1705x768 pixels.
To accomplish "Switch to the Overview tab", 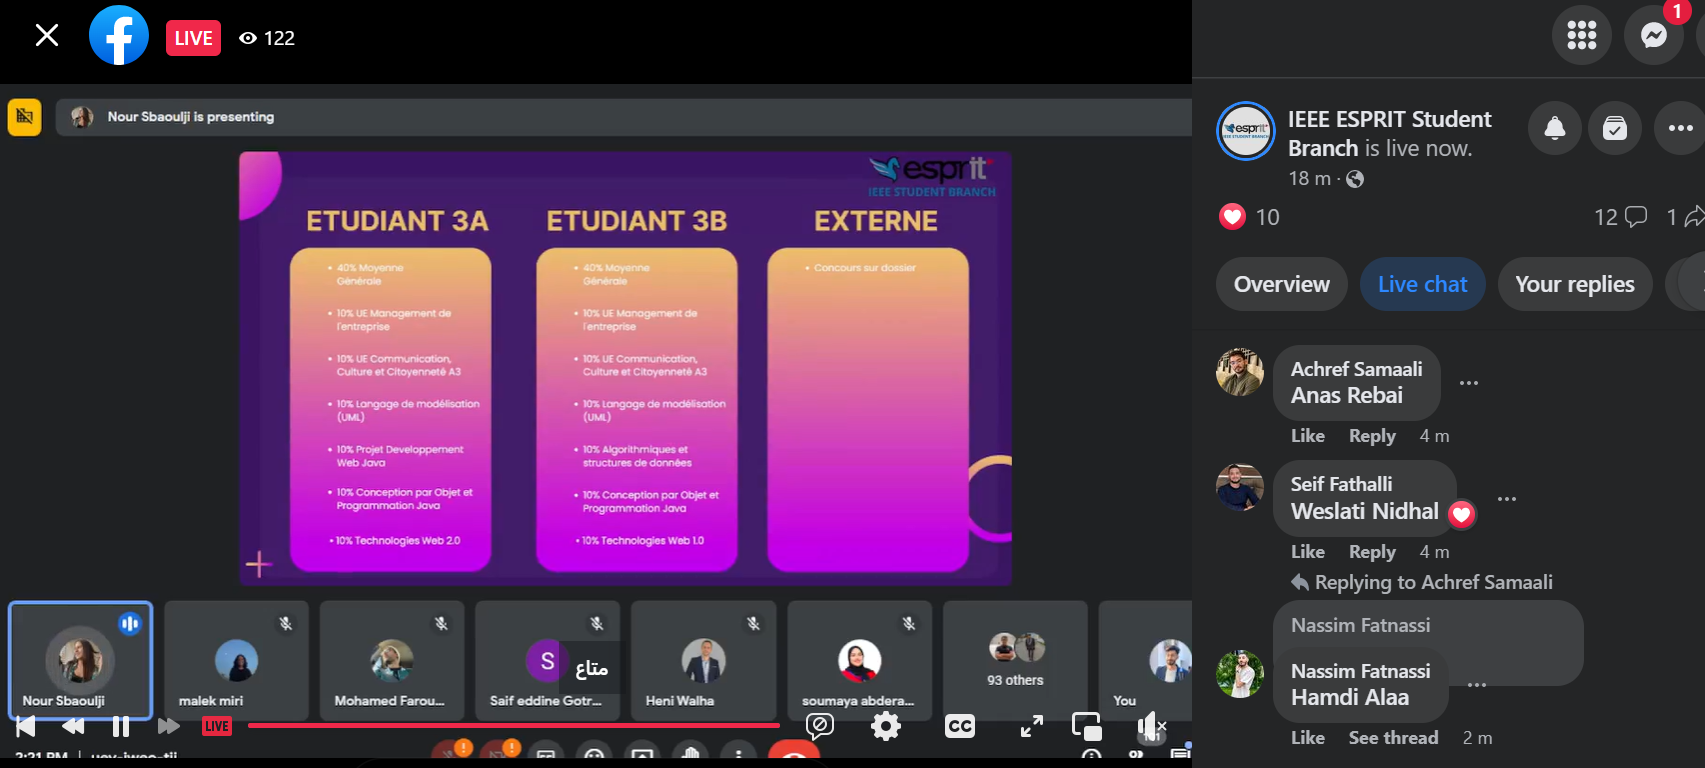I will [1282, 284].
